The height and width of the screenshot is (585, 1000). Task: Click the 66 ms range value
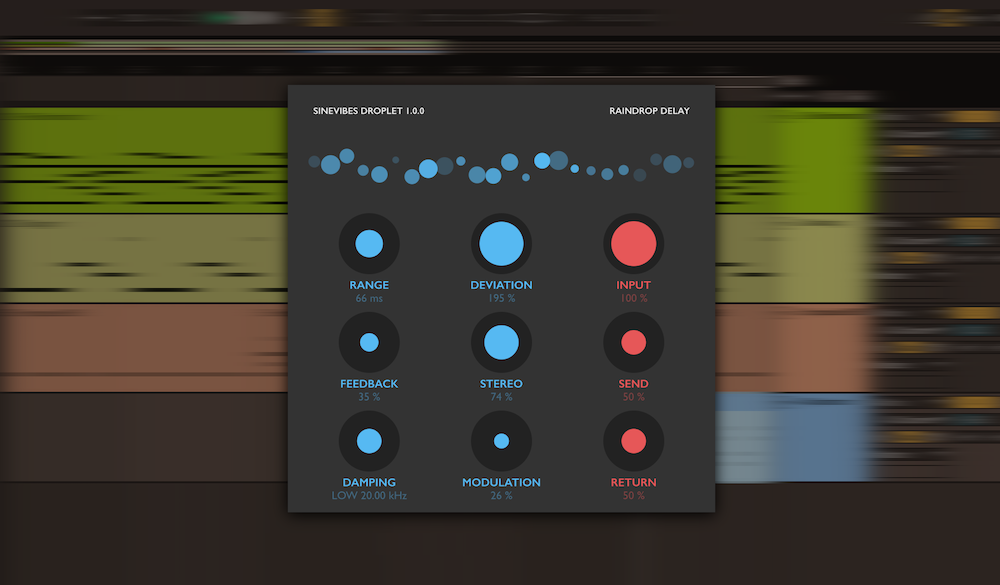click(x=369, y=299)
